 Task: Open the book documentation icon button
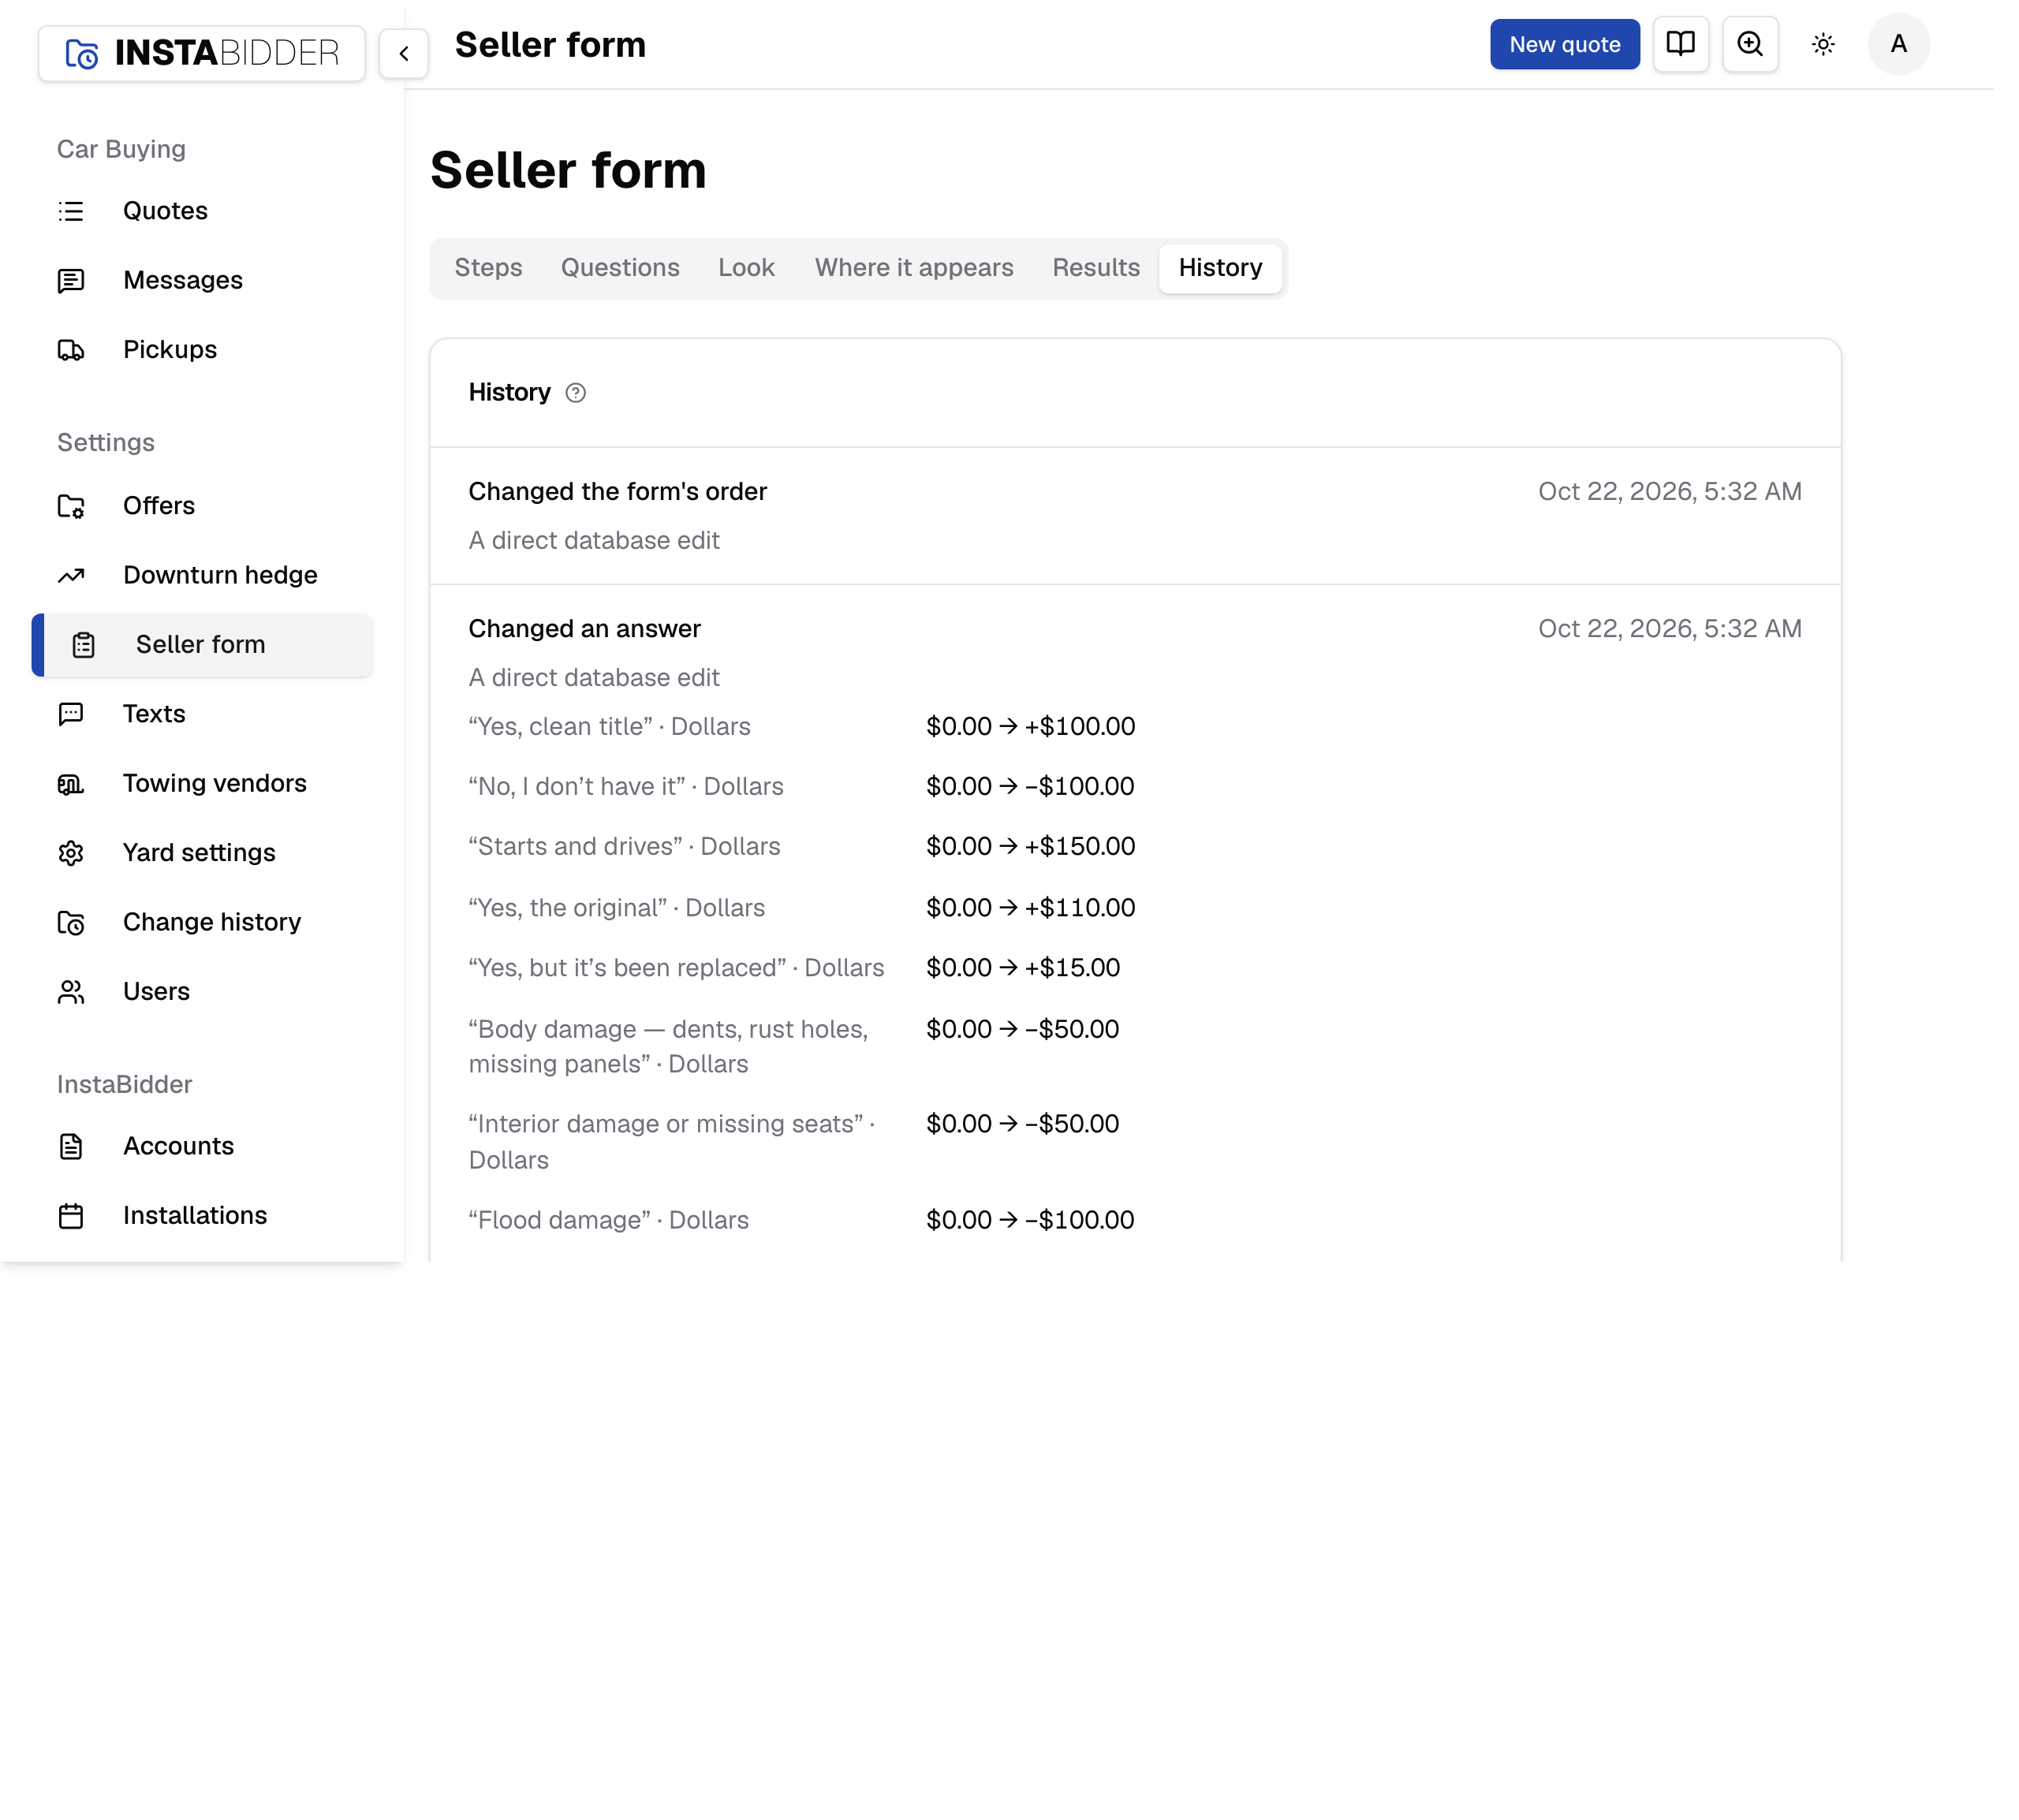pyautogui.click(x=1680, y=44)
